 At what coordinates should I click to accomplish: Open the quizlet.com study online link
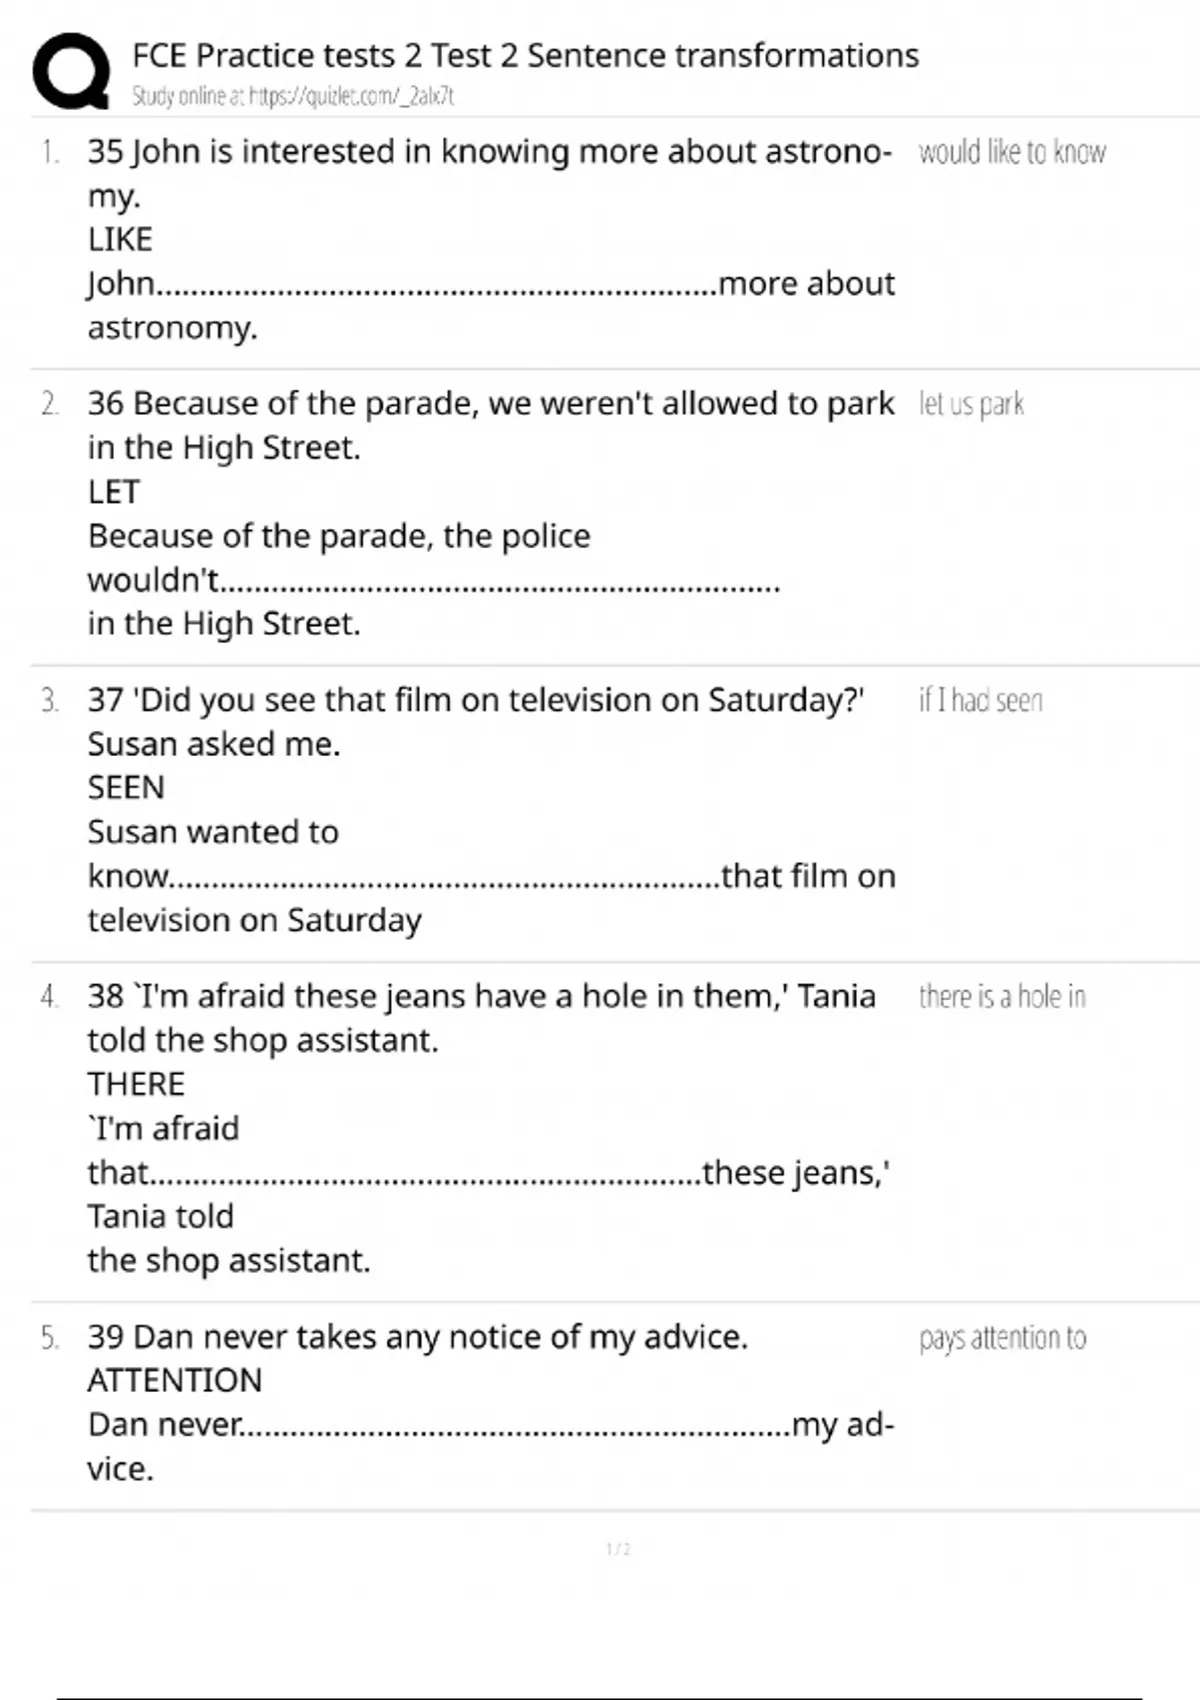[x=350, y=96]
